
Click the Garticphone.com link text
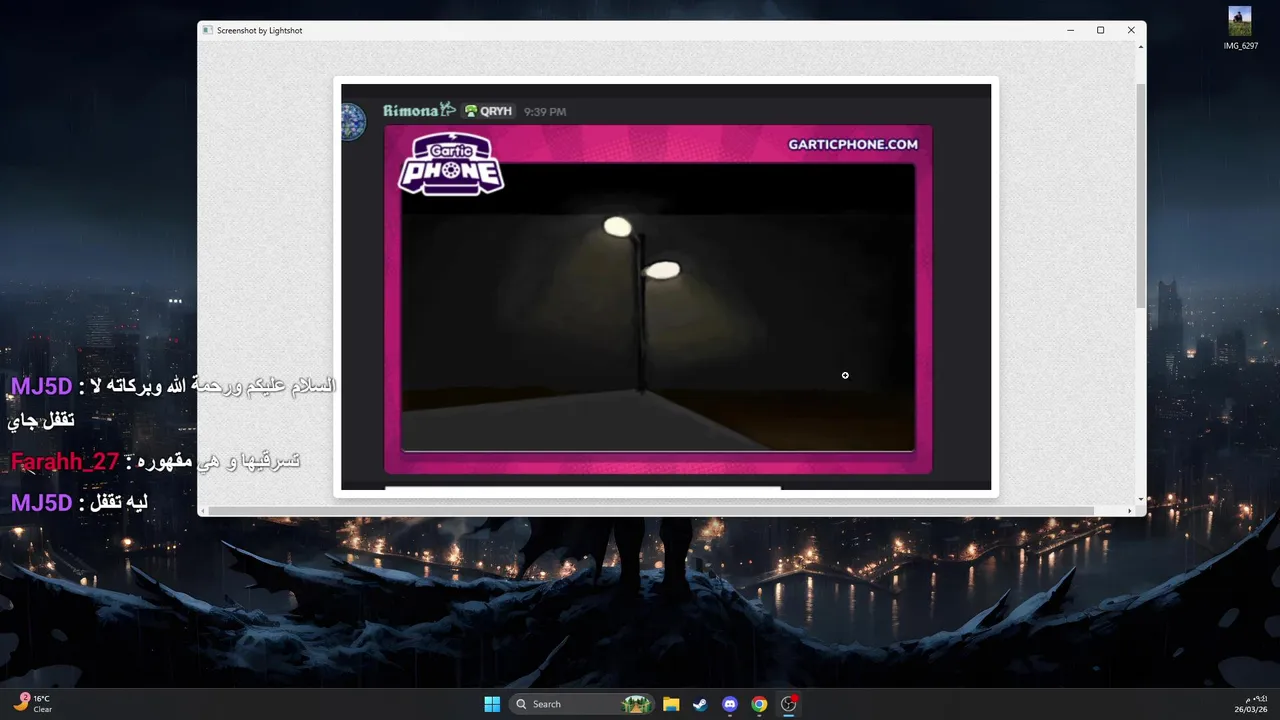853,144
